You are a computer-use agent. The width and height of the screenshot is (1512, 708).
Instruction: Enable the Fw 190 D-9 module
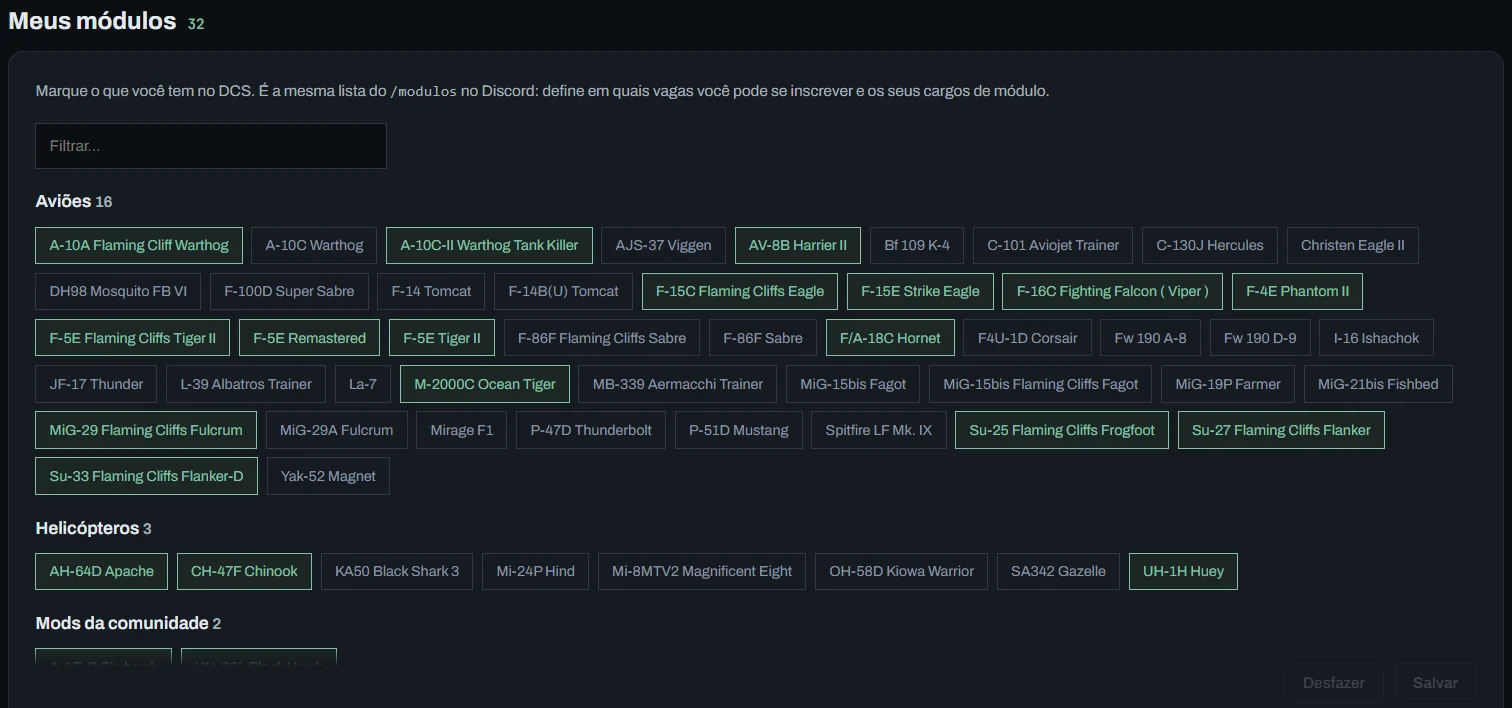(1260, 338)
